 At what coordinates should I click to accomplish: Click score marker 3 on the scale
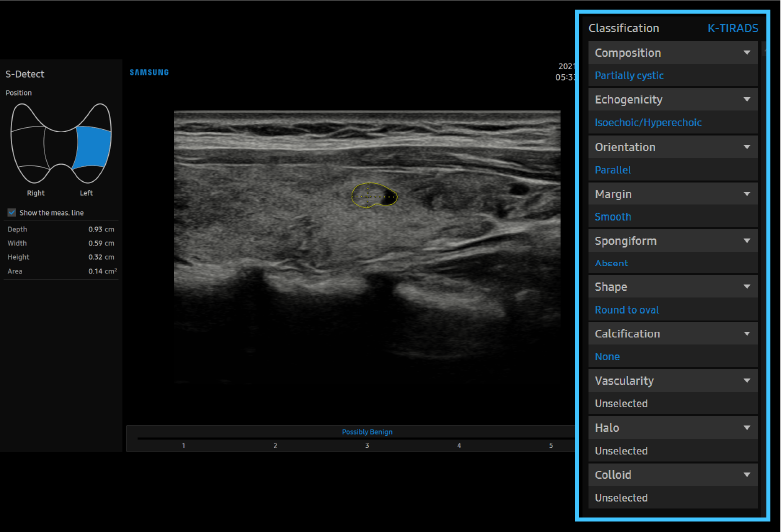[x=367, y=445]
